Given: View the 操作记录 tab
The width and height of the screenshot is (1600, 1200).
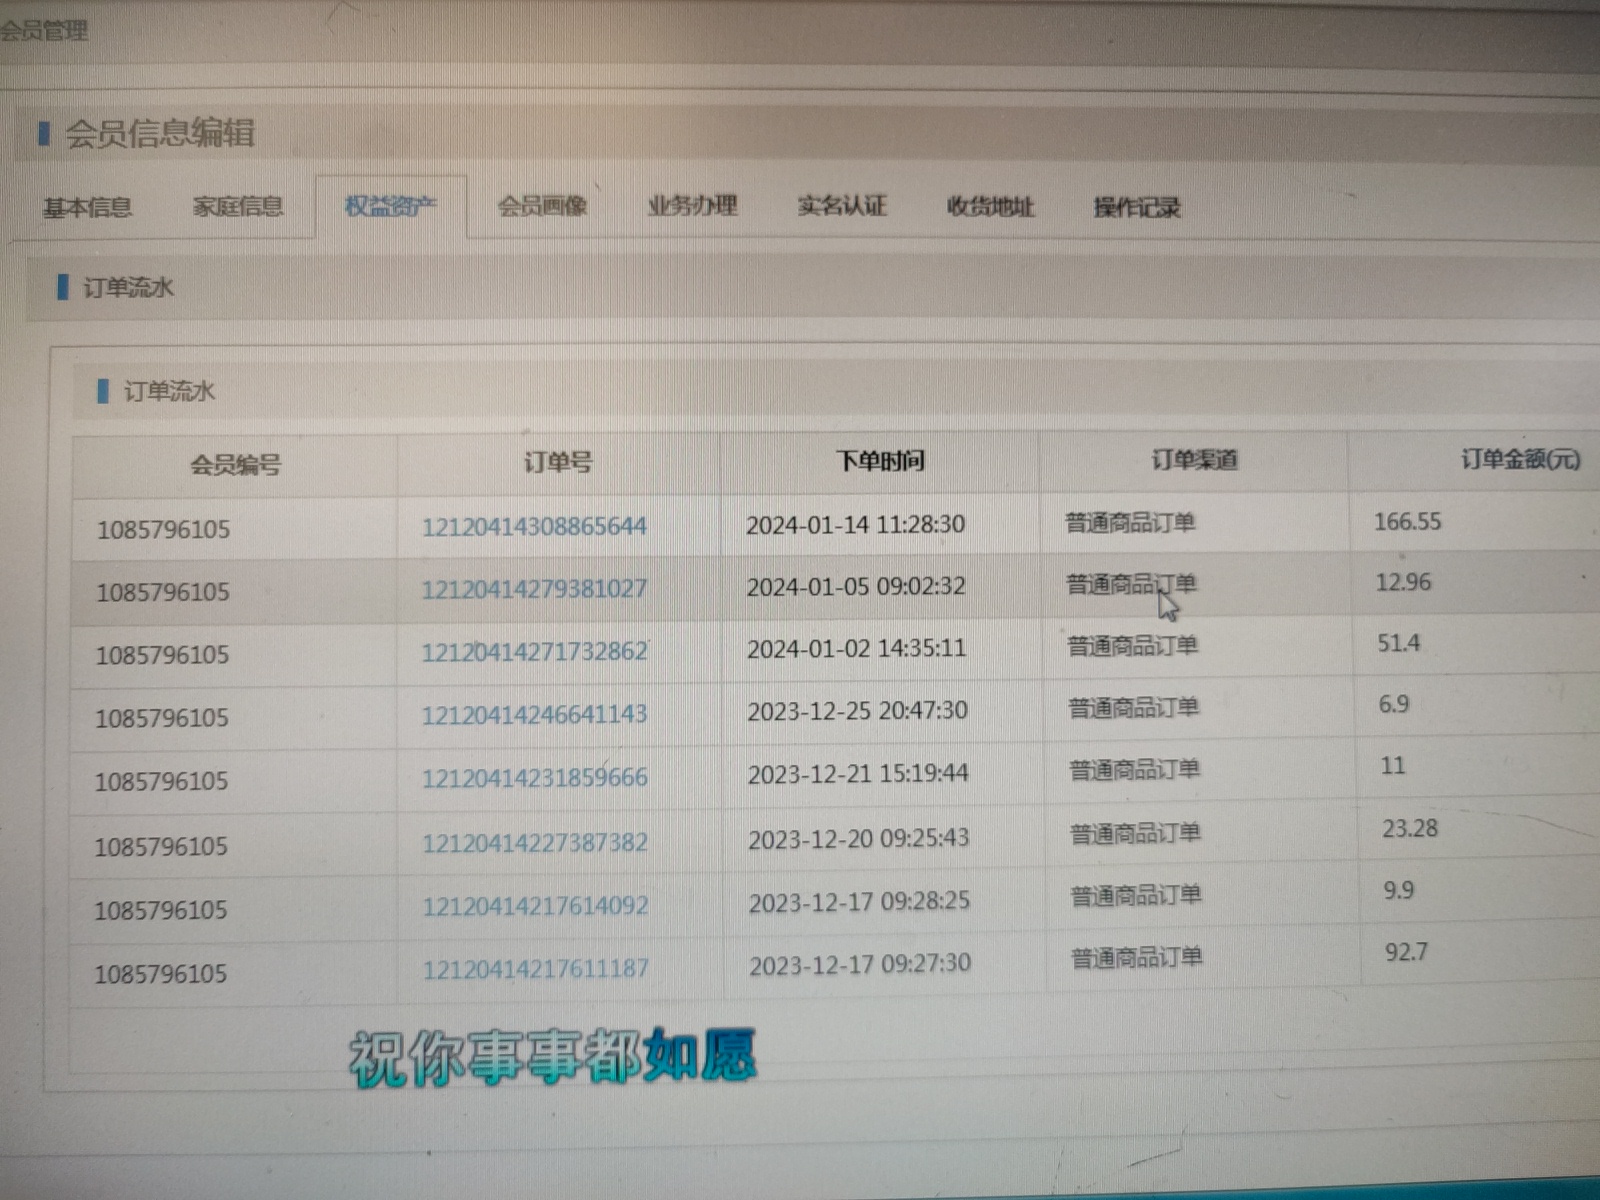Looking at the screenshot, I should 1137,208.
